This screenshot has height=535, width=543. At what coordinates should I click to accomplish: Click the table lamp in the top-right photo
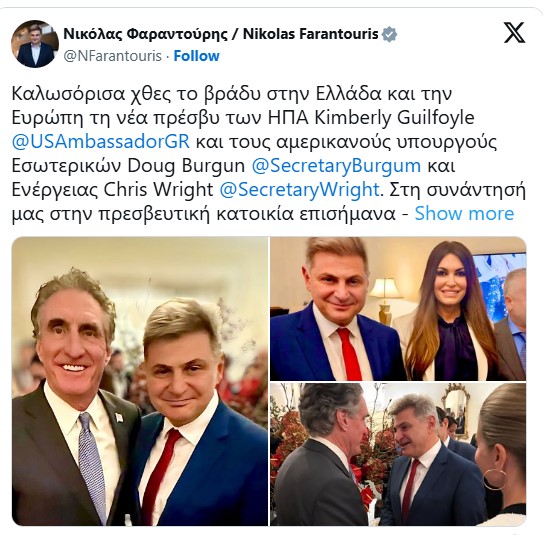pyautogui.click(x=385, y=301)
